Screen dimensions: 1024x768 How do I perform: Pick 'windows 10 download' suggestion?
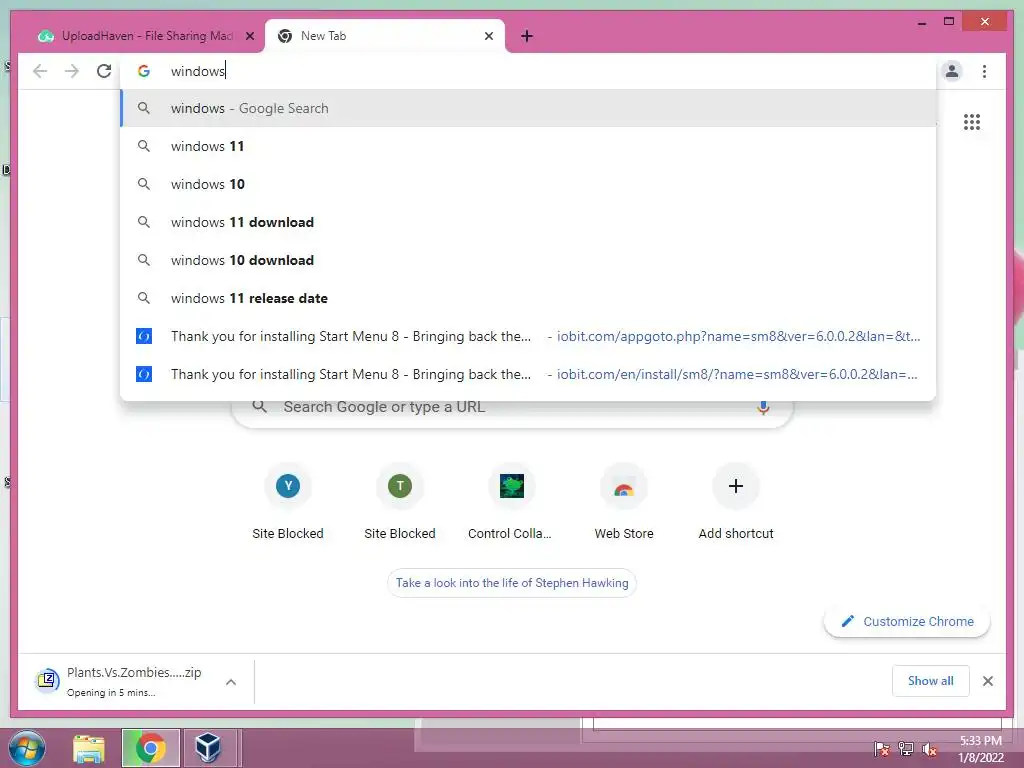coord(528,260)
